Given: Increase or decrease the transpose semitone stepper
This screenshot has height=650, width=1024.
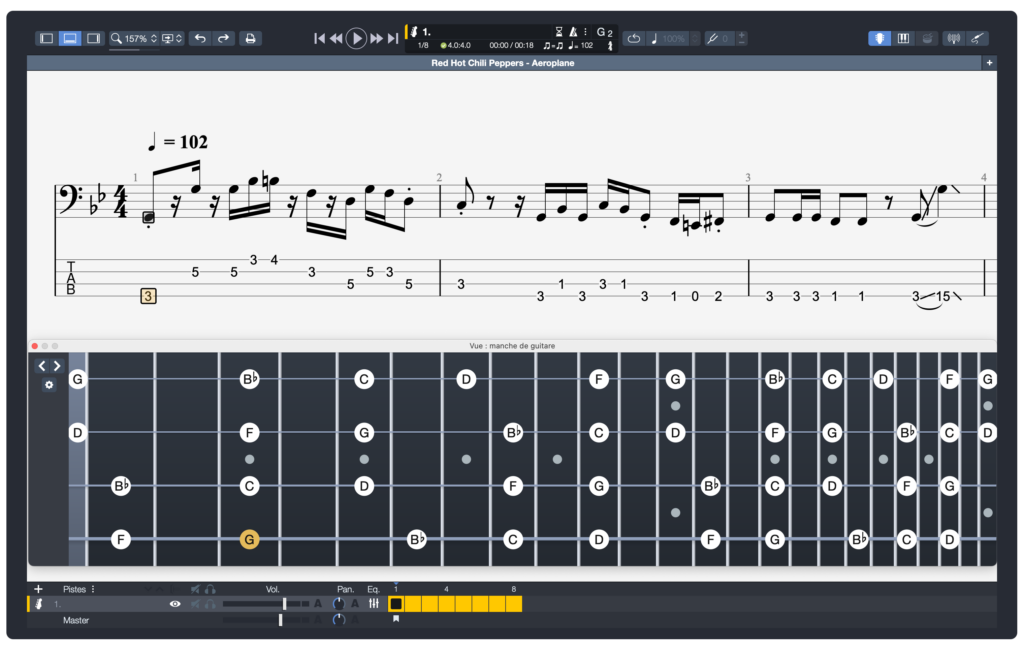Looking at the screenshot, I should 742,39.
